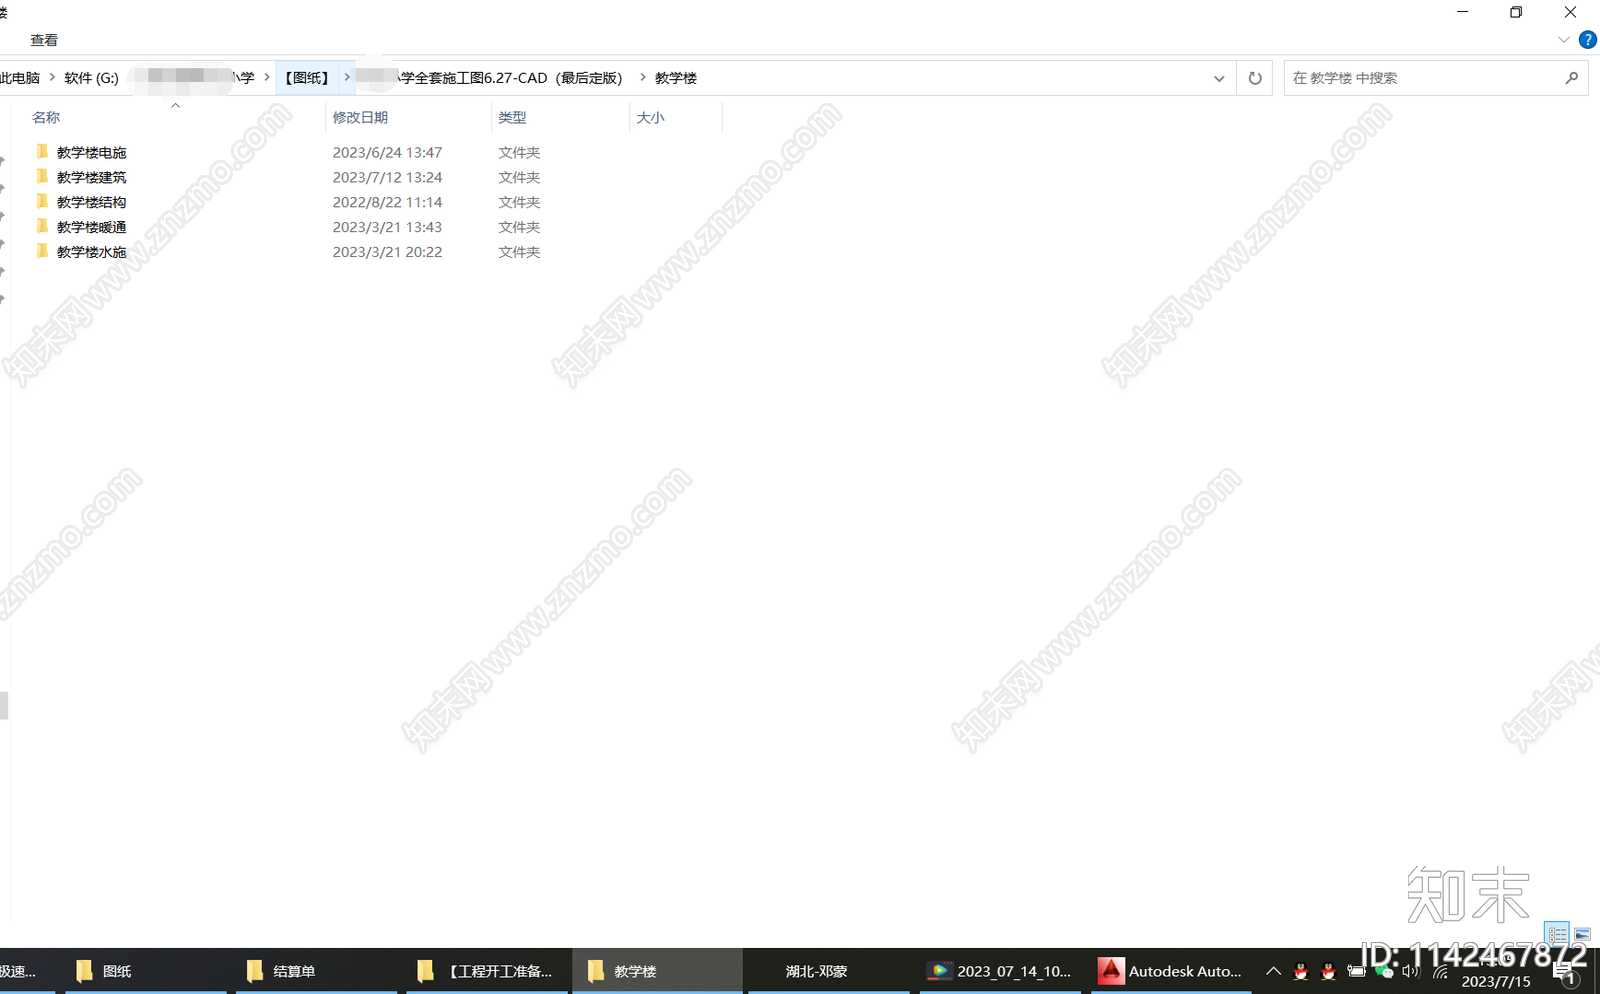Click the search magnifier icon

[1571, 78]
